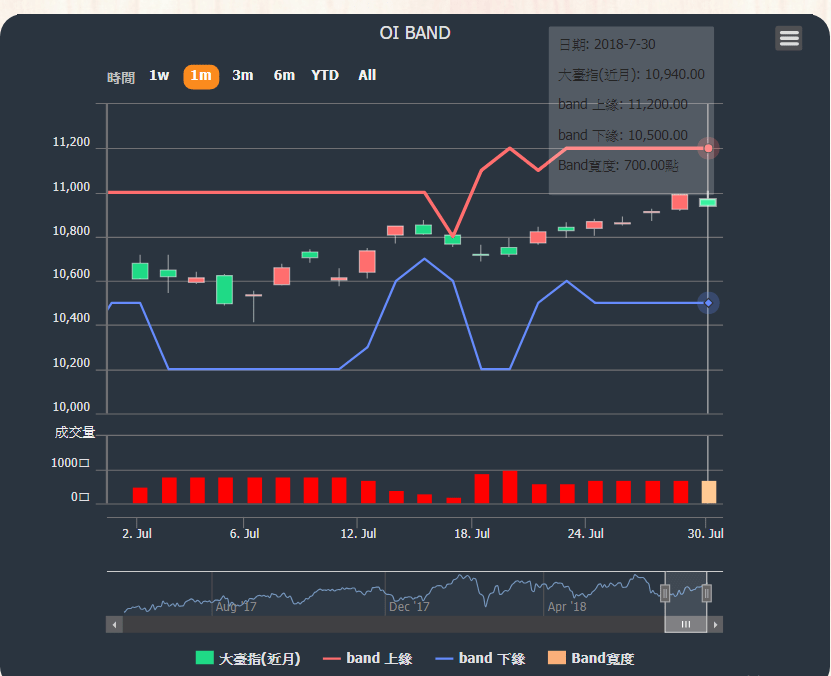
Task: Click the navigator left range handle
Action: point(665,593)
